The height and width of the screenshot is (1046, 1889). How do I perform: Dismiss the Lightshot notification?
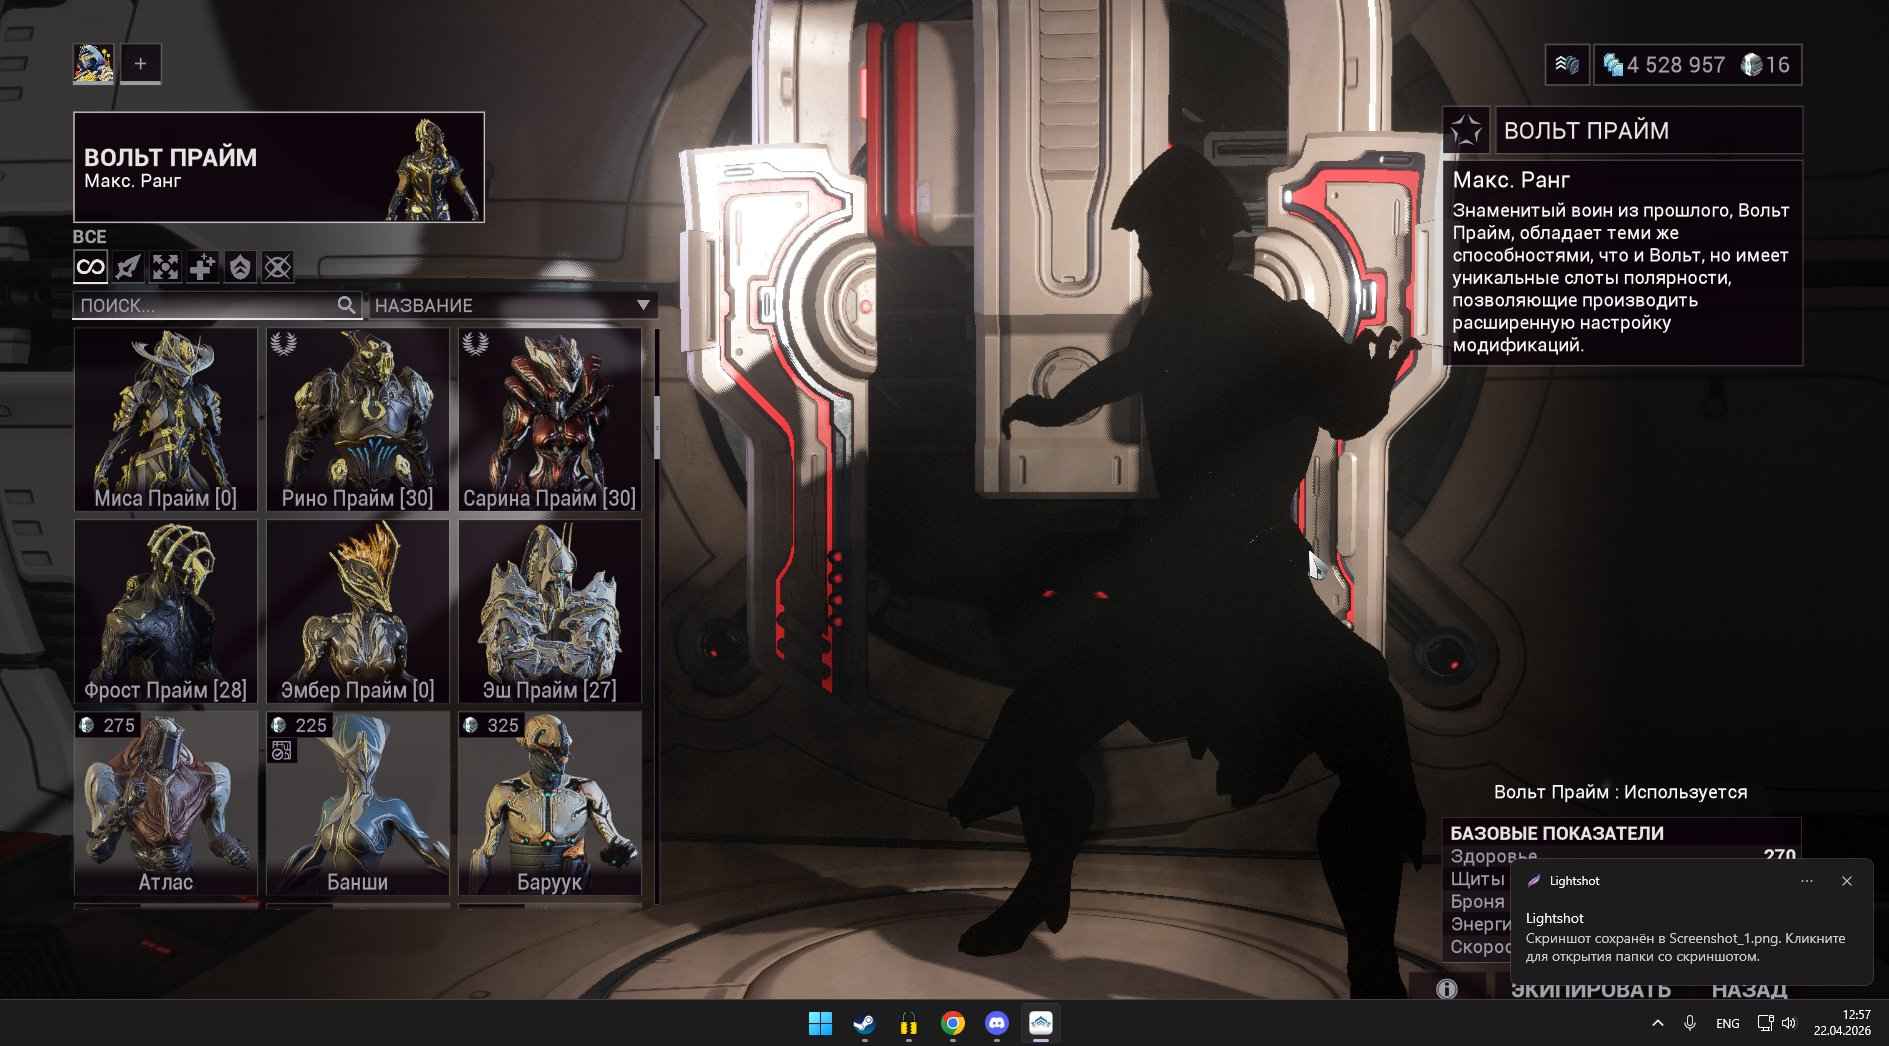pyautogui.click(x=1847, y=881)
